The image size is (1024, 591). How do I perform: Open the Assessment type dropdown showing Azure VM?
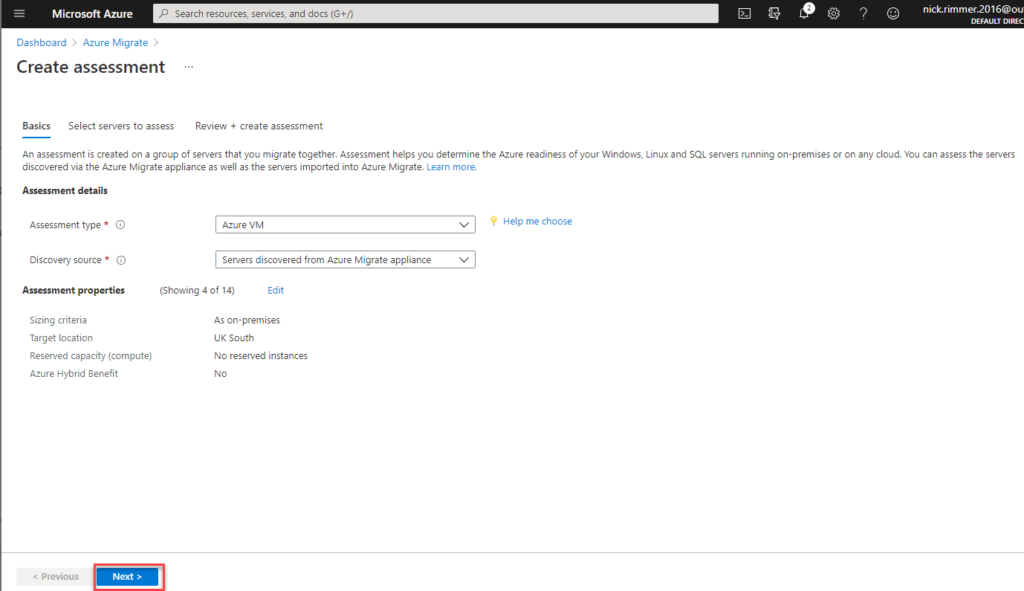point(345,224)
